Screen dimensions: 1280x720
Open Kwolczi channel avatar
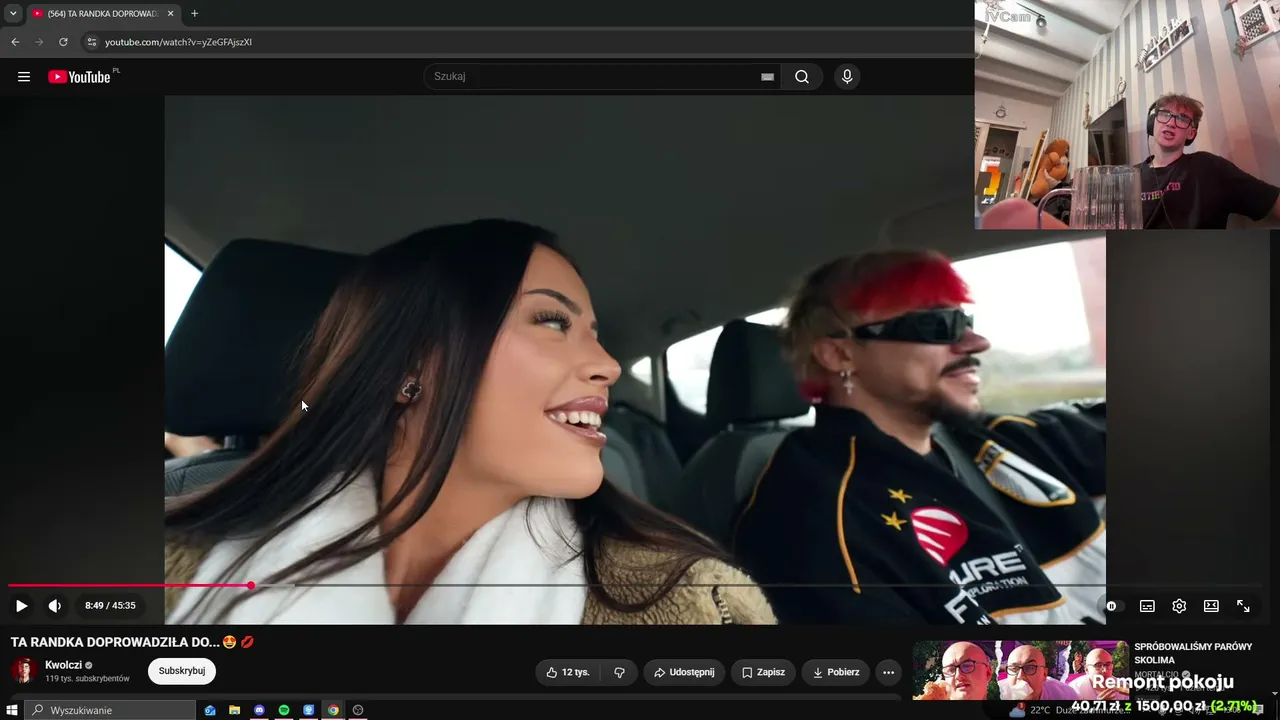pyautogui.click(x=24, y=670)
